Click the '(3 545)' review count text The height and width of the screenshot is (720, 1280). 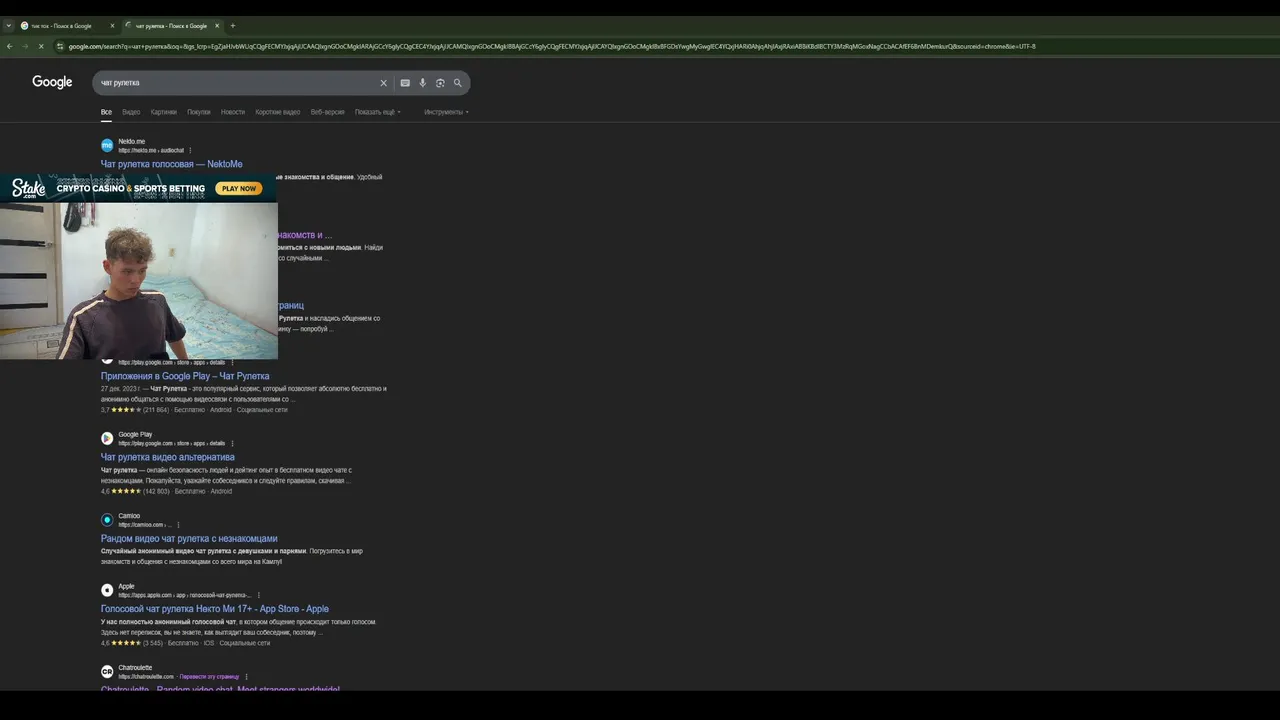[153, 643]
